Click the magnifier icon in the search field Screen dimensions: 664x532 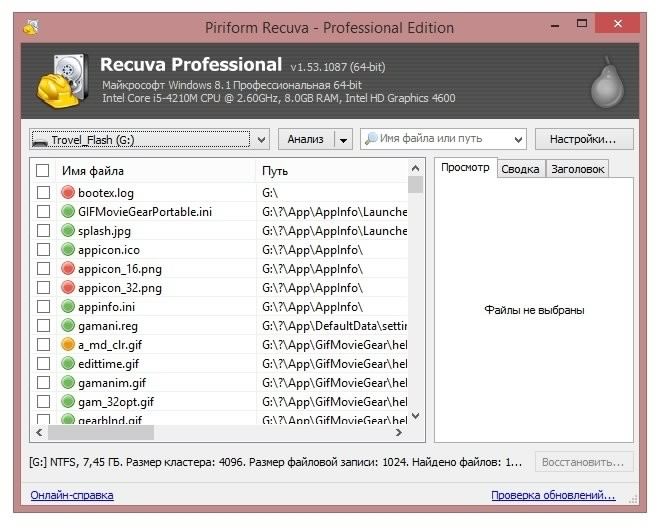pyautogui.click(x=371, y=139)
